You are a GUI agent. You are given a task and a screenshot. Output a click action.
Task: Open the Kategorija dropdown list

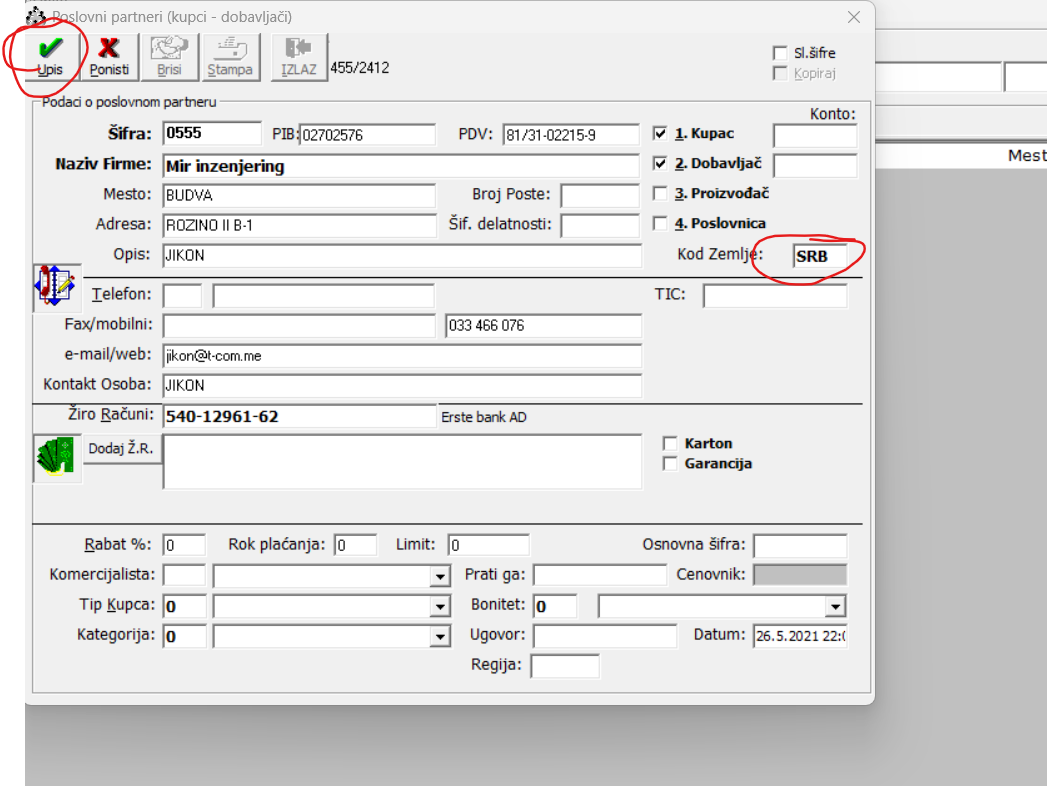click(x=439, y=636)
